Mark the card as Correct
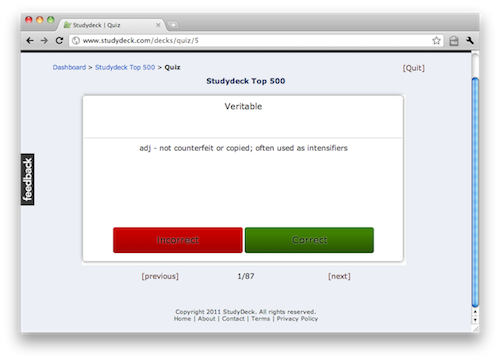This screenshot has height=361, width=500. [309, 240]
